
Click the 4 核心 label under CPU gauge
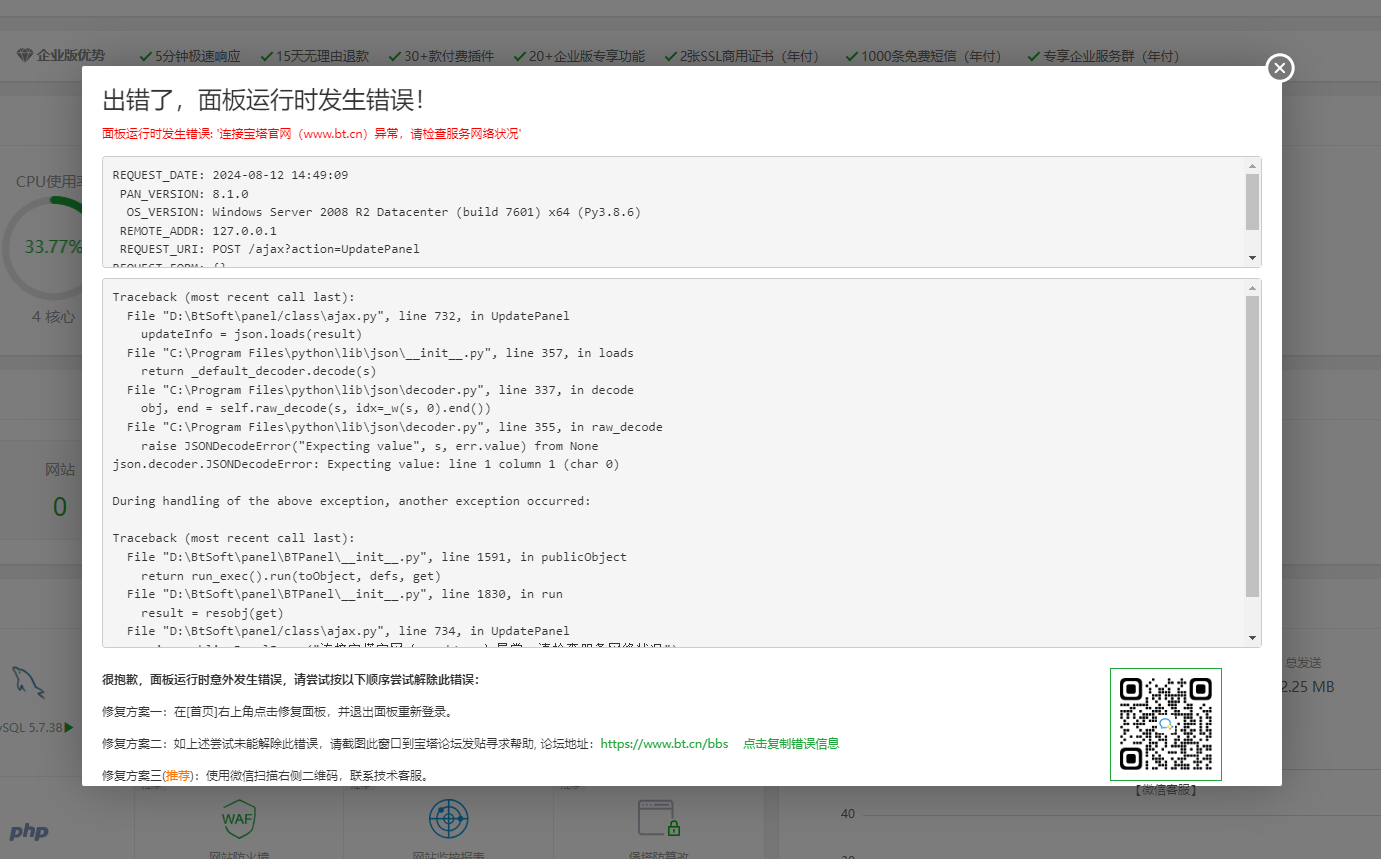pyautogui.click(x=53, y=316)
